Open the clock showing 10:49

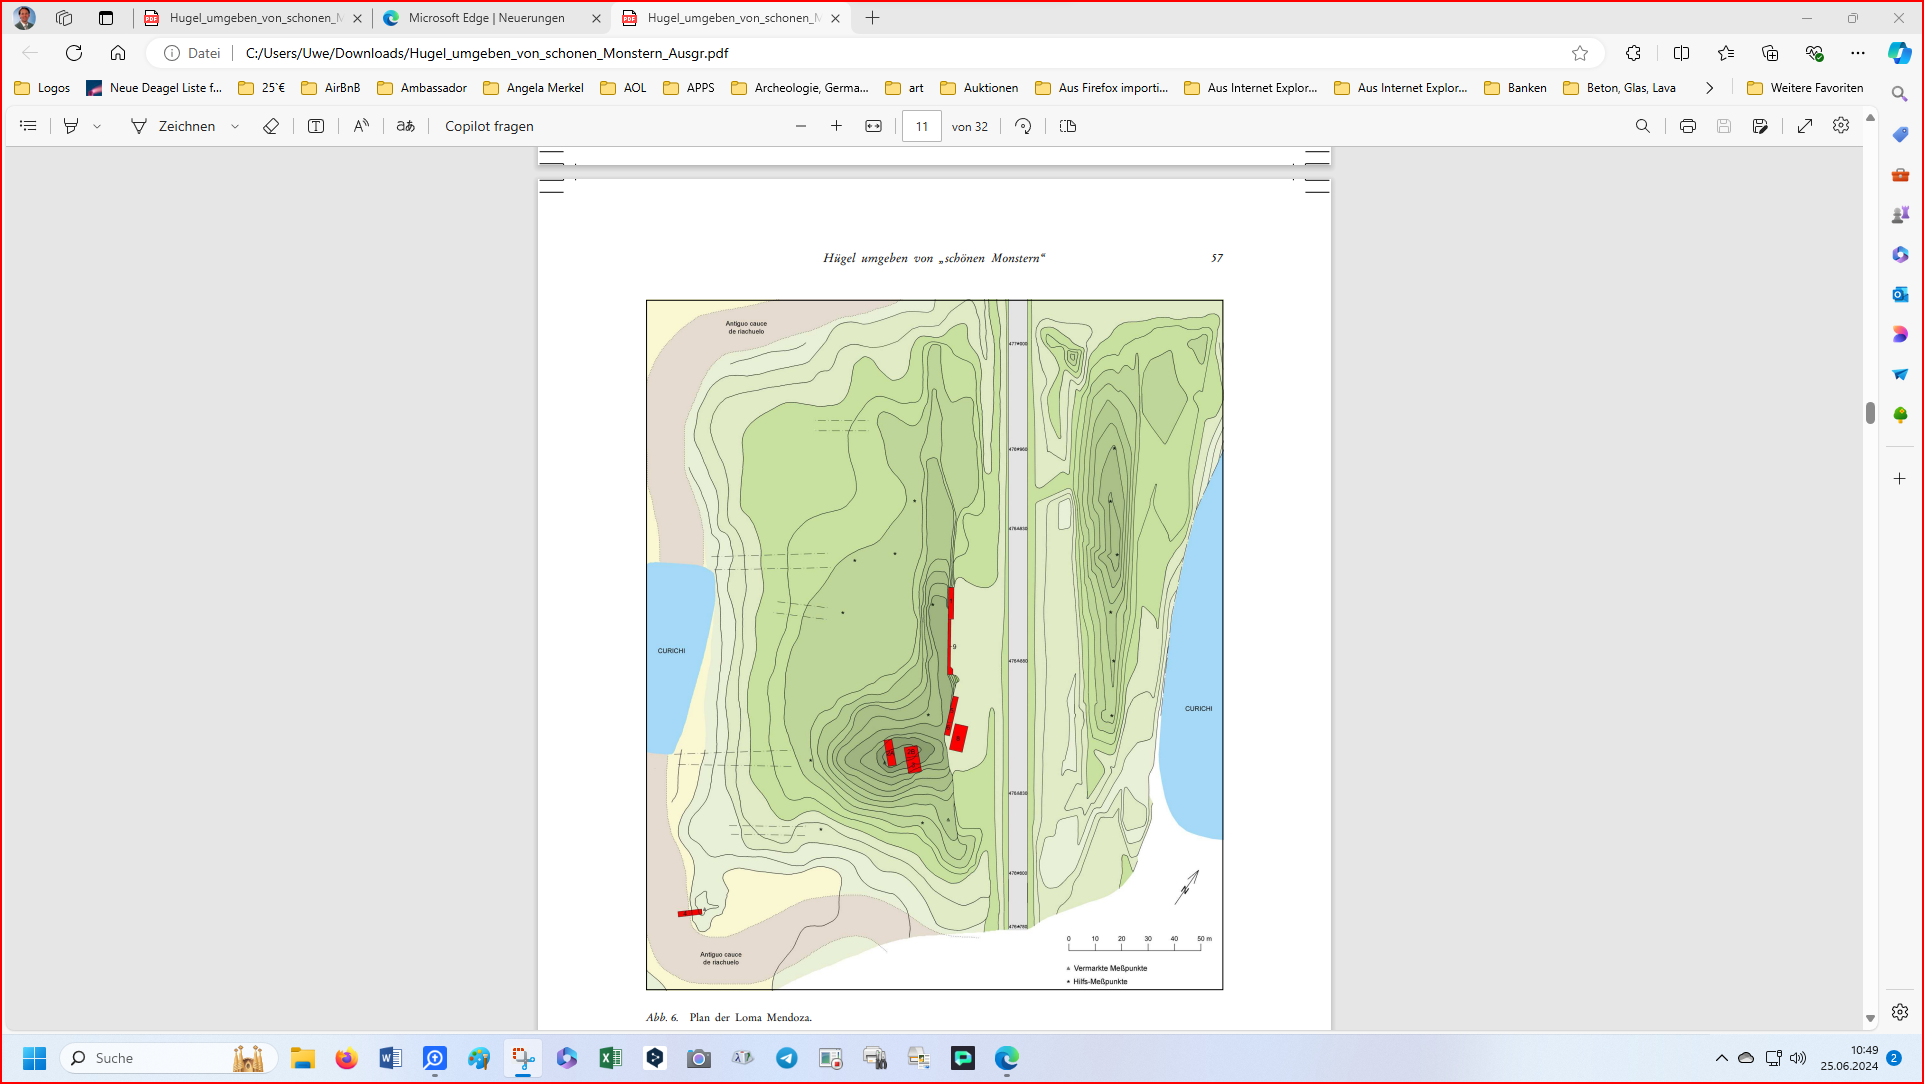1849,1058
